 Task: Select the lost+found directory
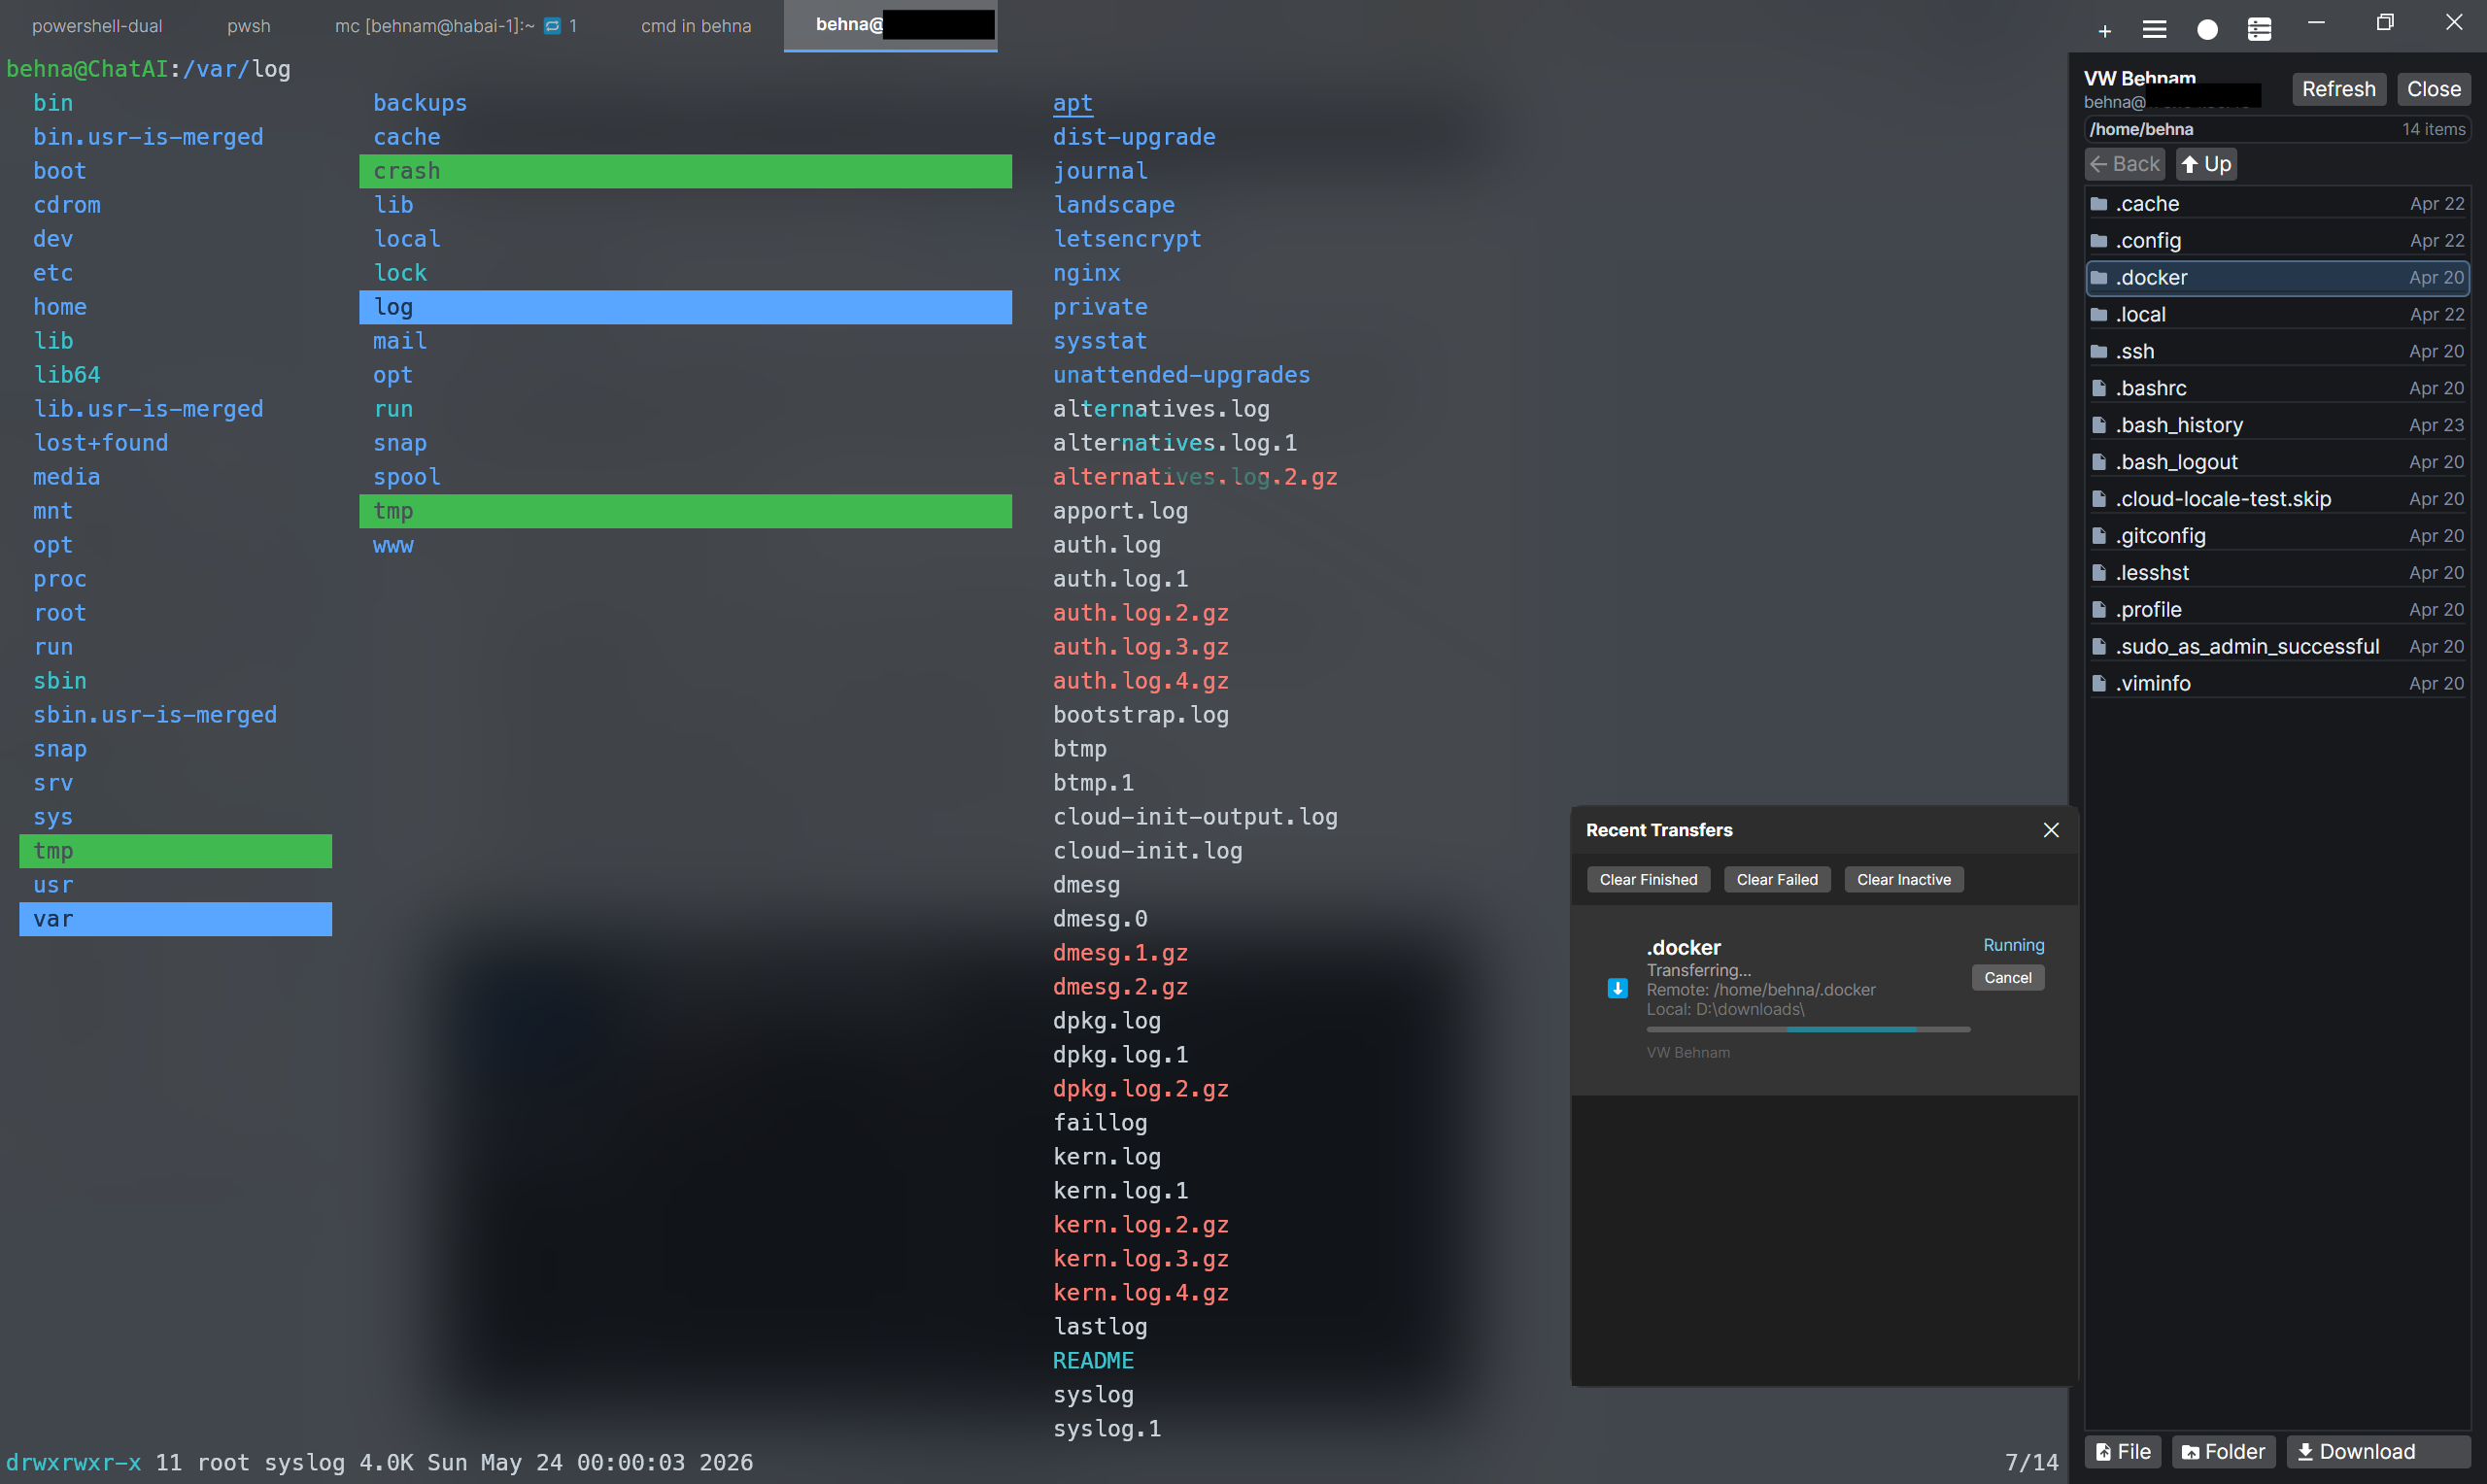pos(100,444)
